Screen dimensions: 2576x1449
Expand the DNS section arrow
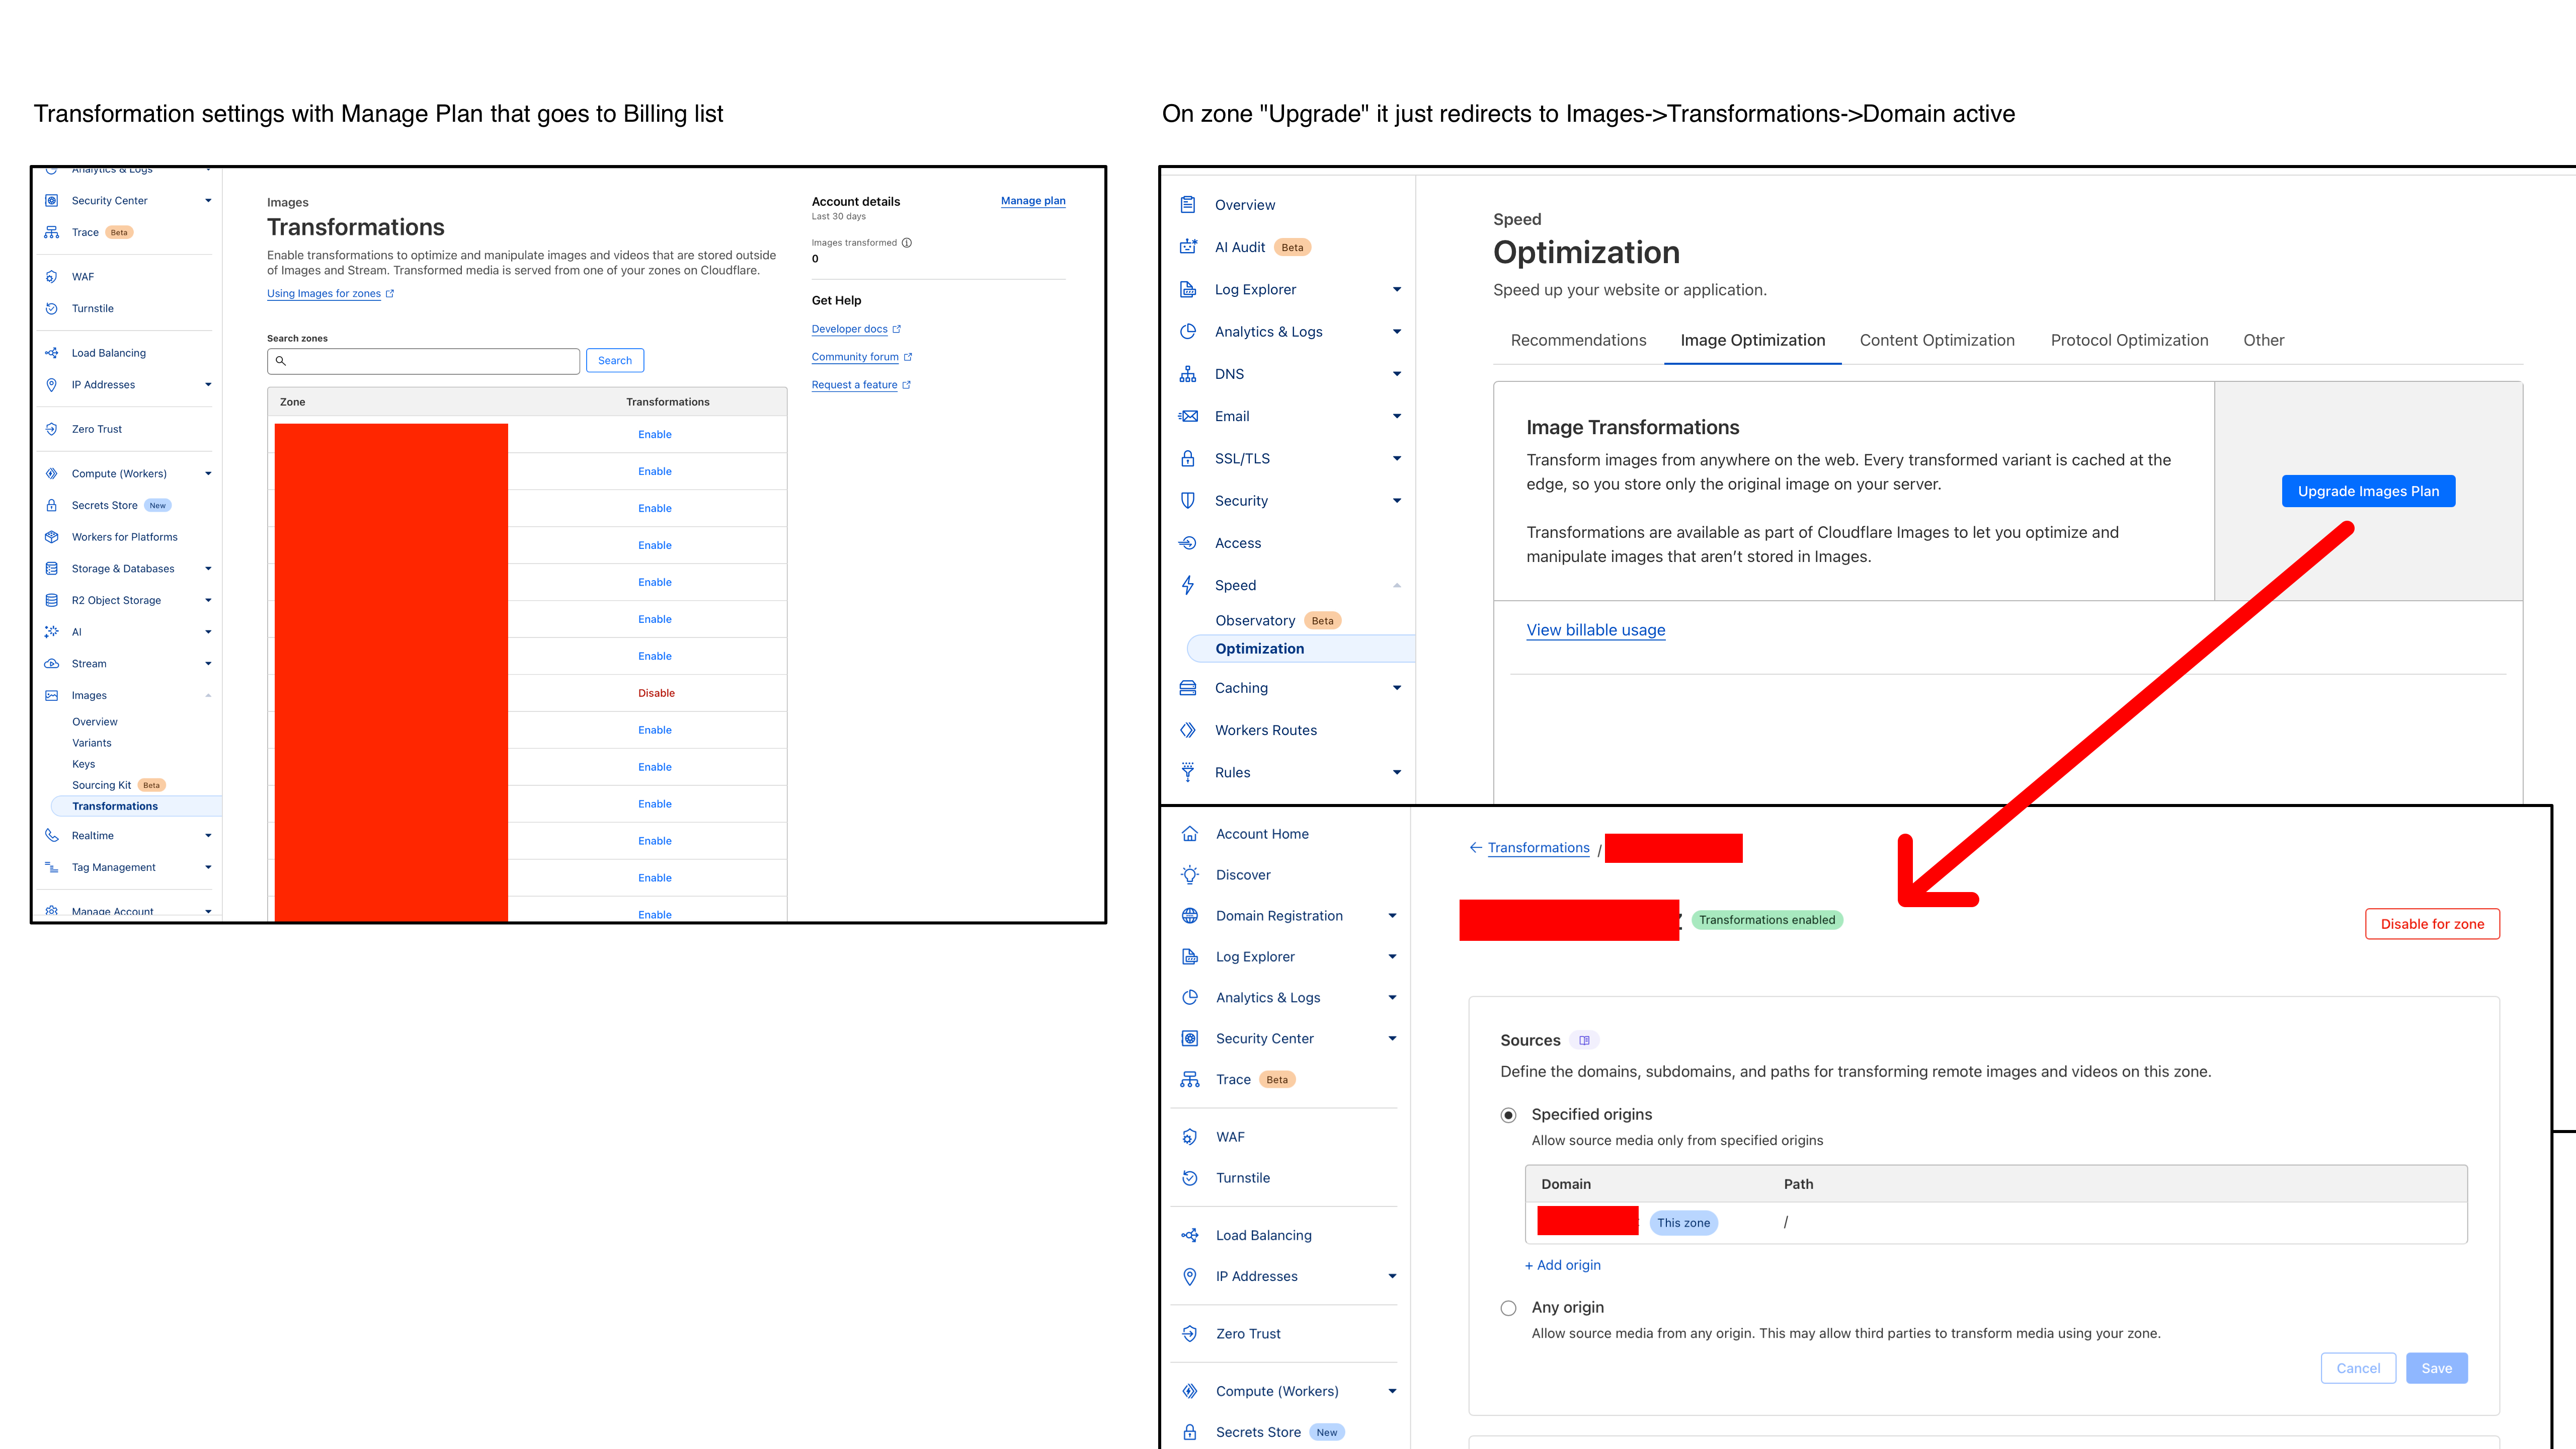1397,374
